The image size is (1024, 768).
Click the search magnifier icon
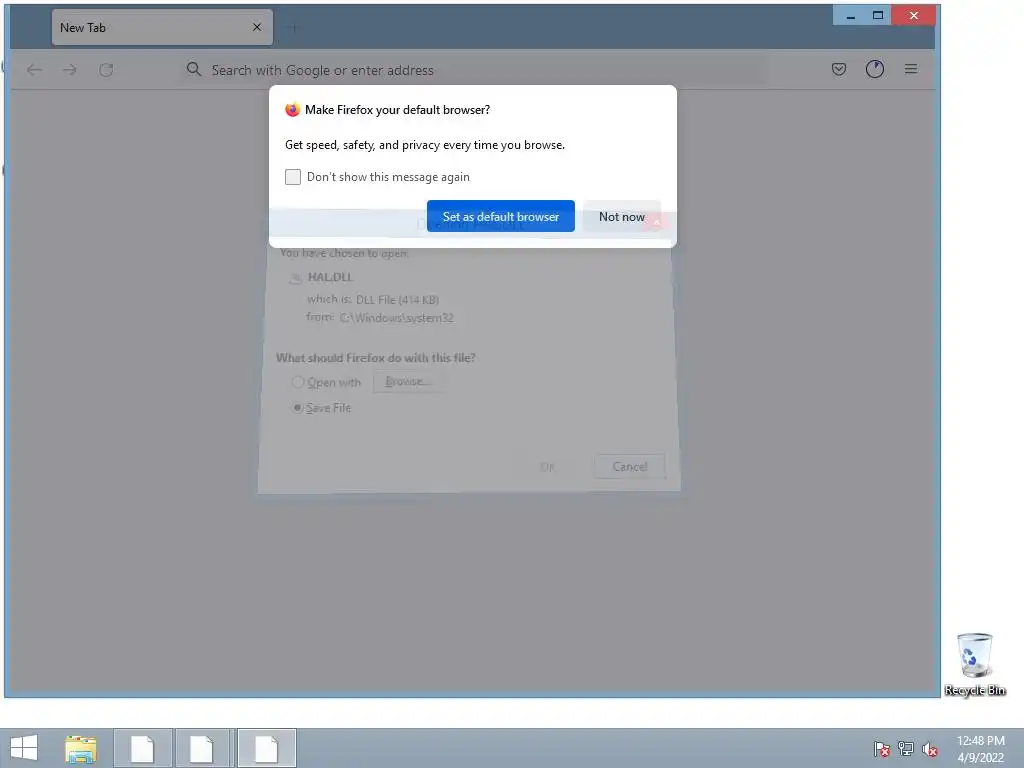coord(193,69)
